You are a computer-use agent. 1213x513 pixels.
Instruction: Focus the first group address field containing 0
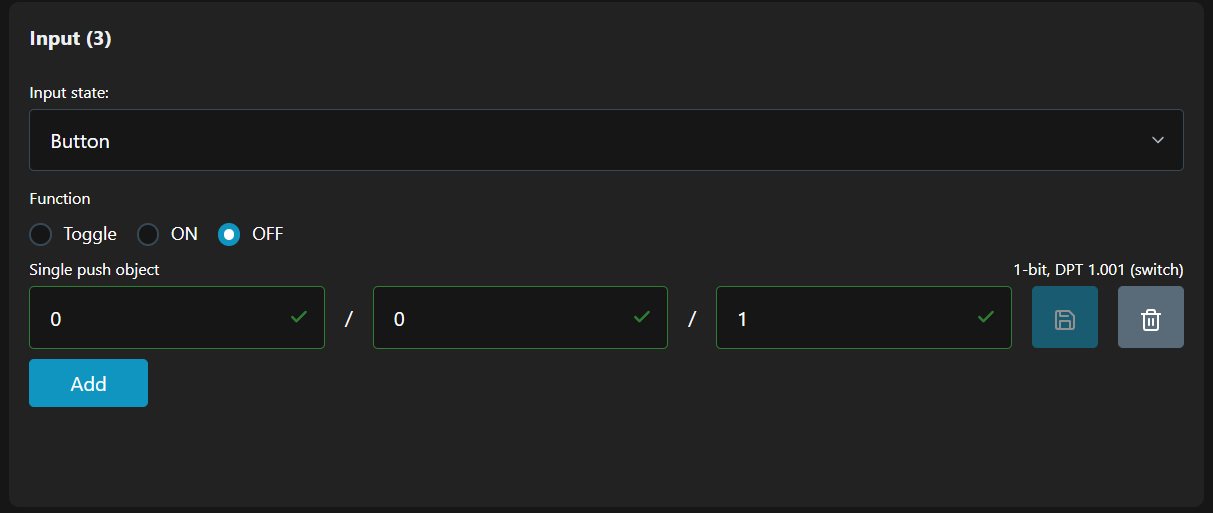[160, 318]
